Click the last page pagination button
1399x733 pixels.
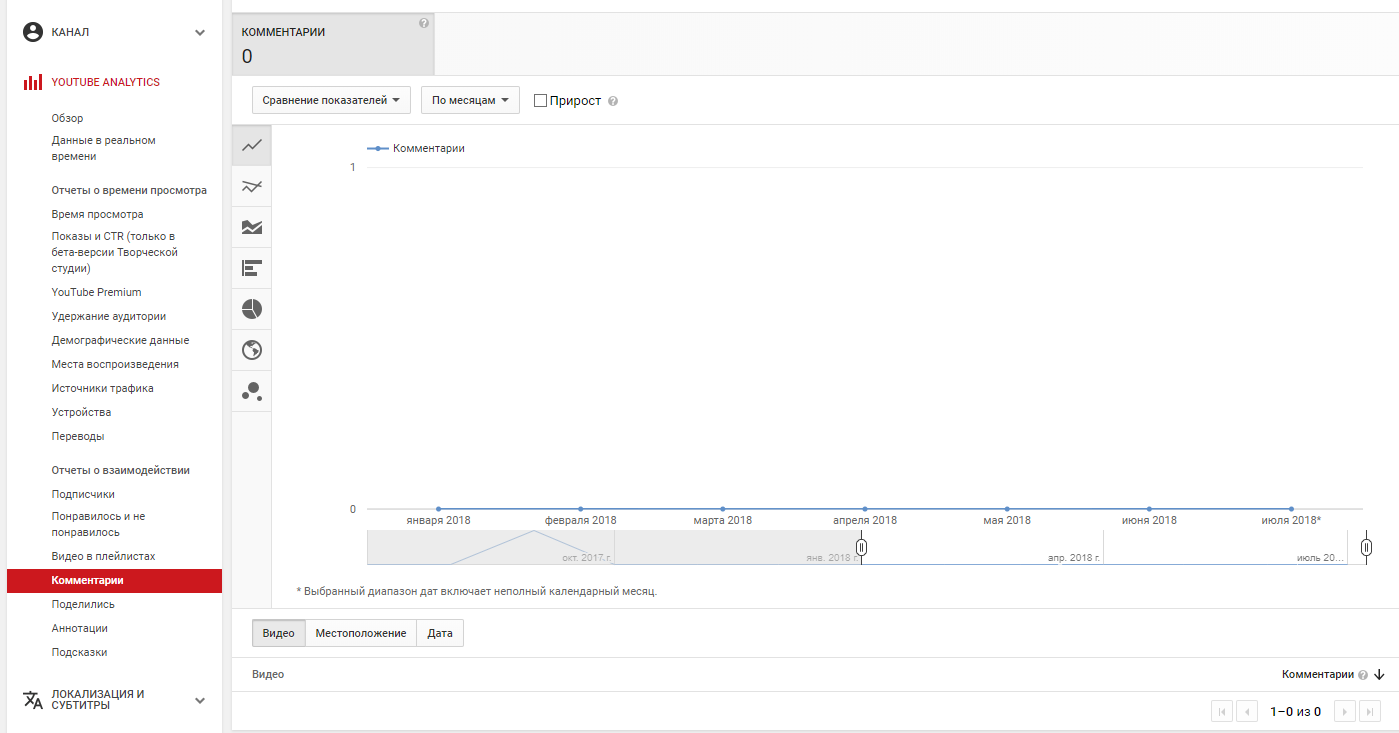[1370, 712]
